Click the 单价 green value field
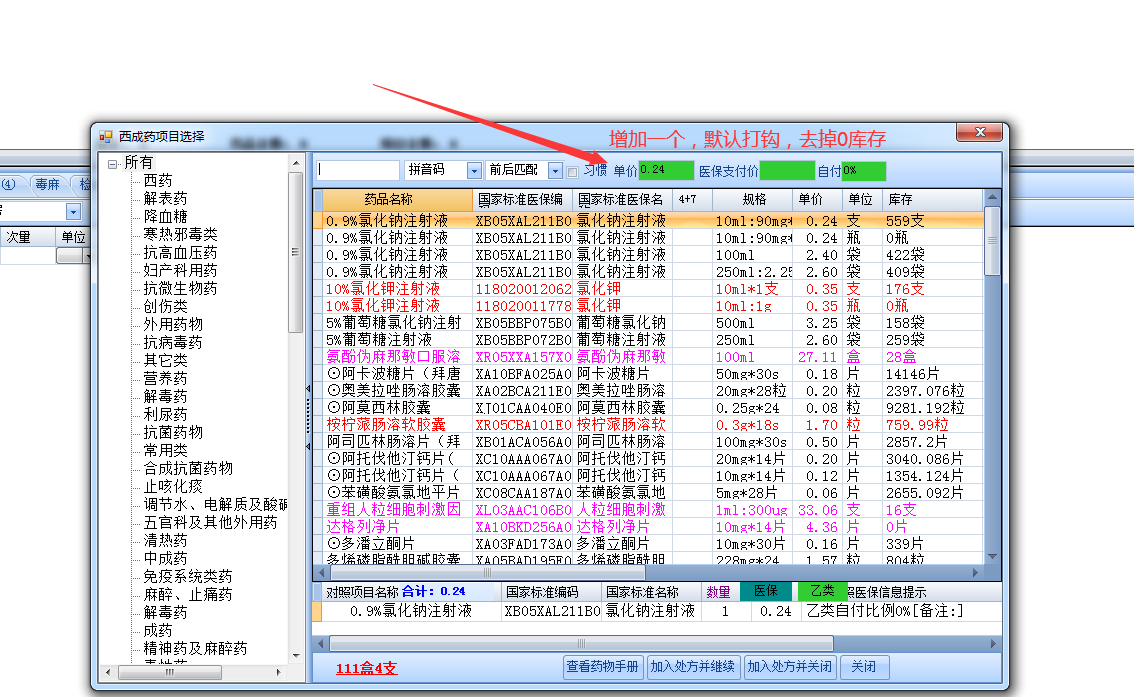1134x697 pixels. pos(666,171)
